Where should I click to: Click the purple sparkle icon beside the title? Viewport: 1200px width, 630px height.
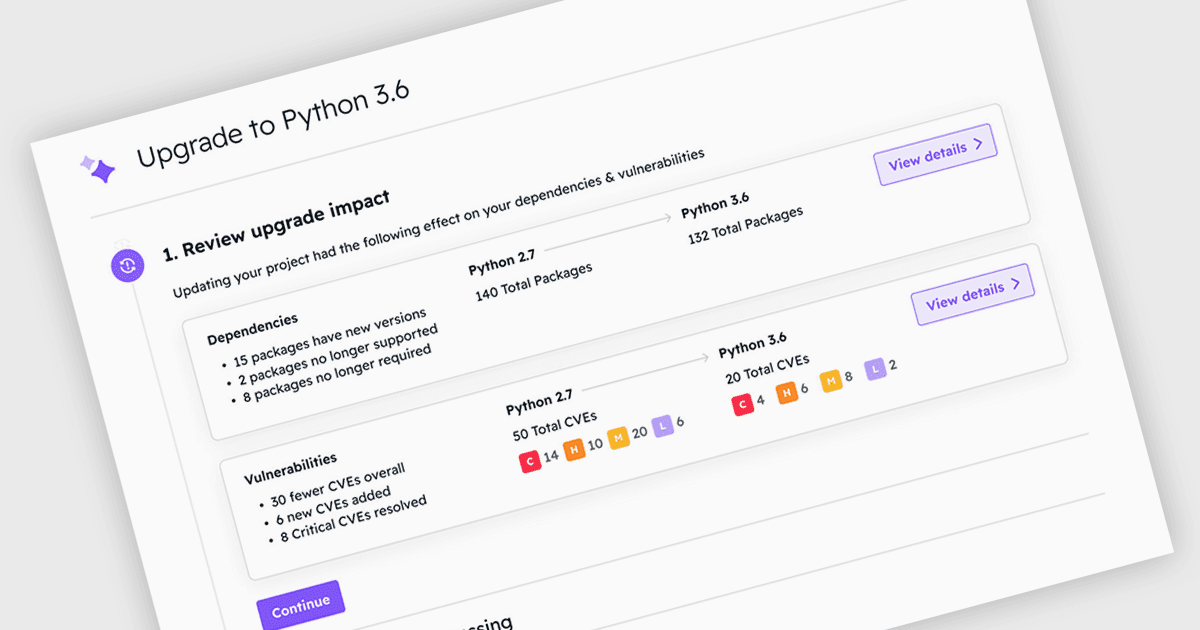pyautogui.click(x=98, y=167)
